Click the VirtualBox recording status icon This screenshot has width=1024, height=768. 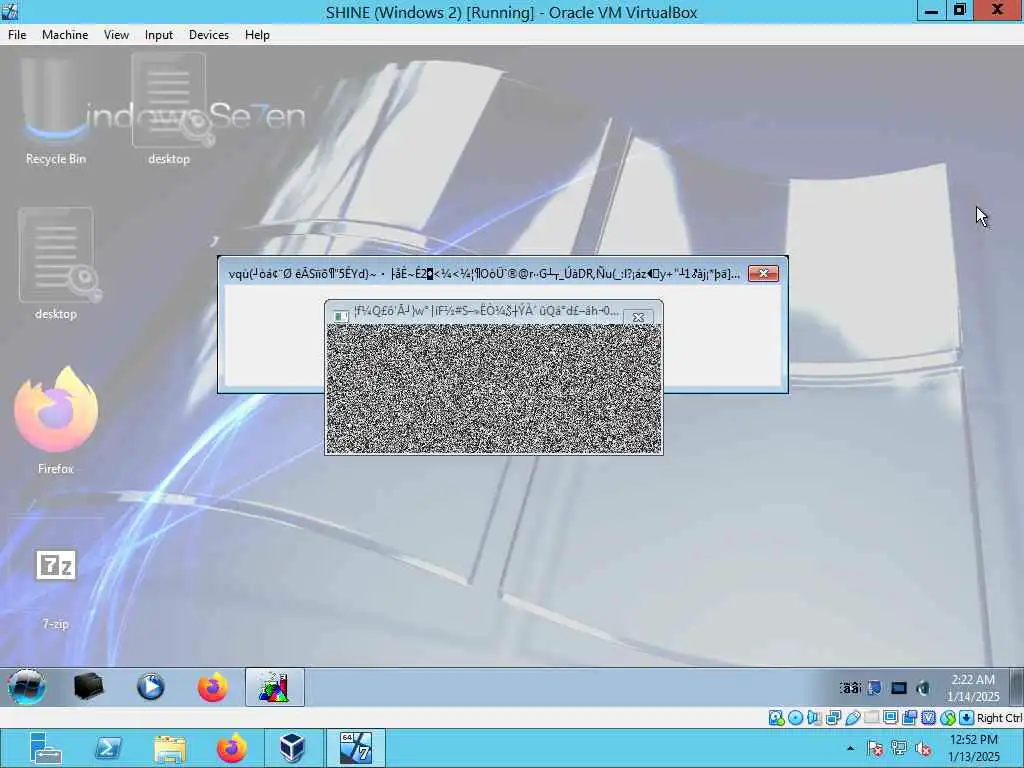[x=910, y=718]
